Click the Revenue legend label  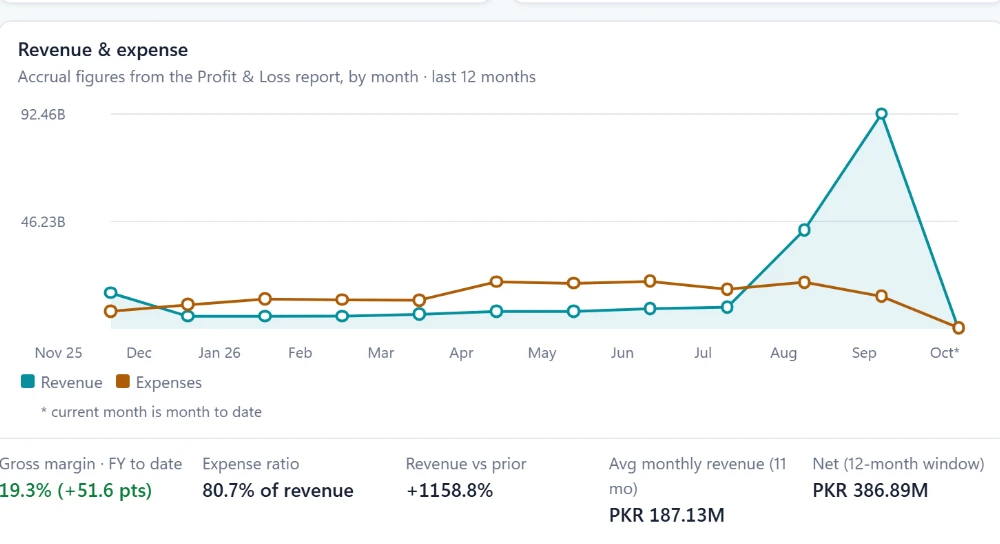click(x=71, y=383)
